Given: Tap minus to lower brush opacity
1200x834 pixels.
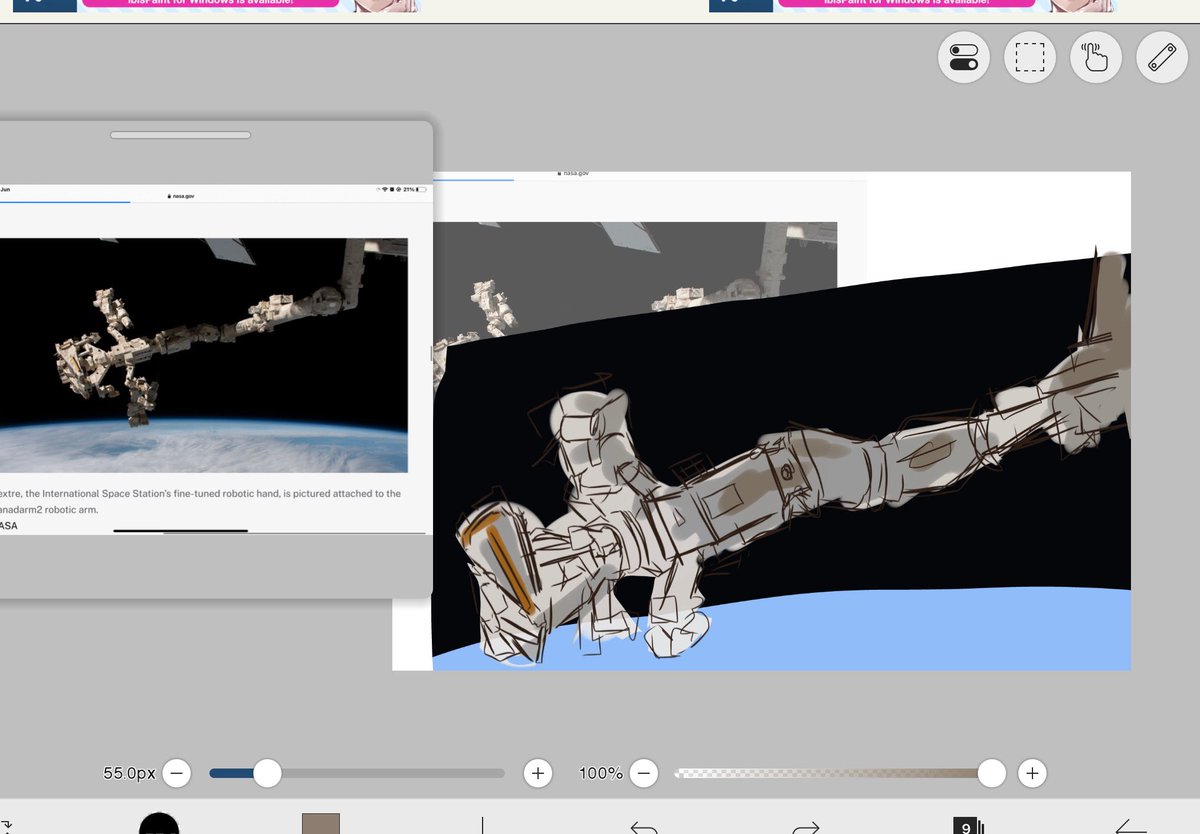Looking at the screenshot, I should 644,773.
